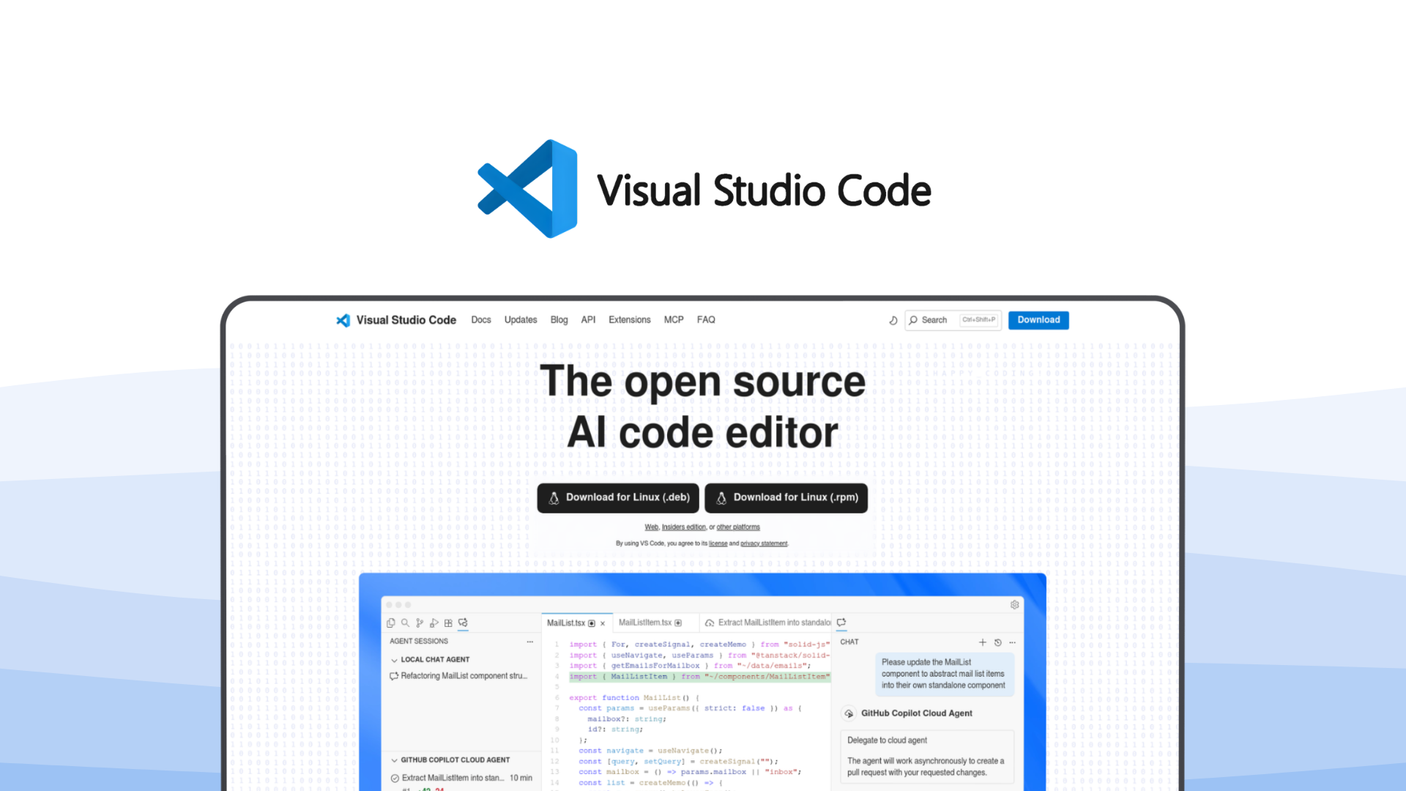Toggle the site theme with the lamp icon
This screenshot has height=791, width=1406.
point(893,320)
